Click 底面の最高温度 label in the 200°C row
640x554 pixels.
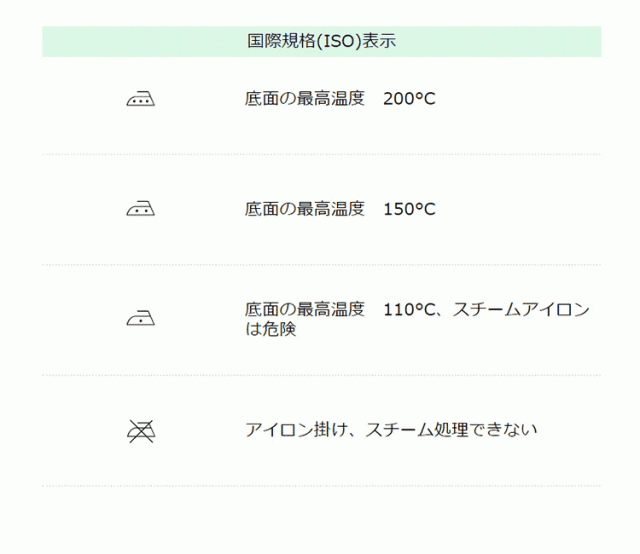pos(305,99)
